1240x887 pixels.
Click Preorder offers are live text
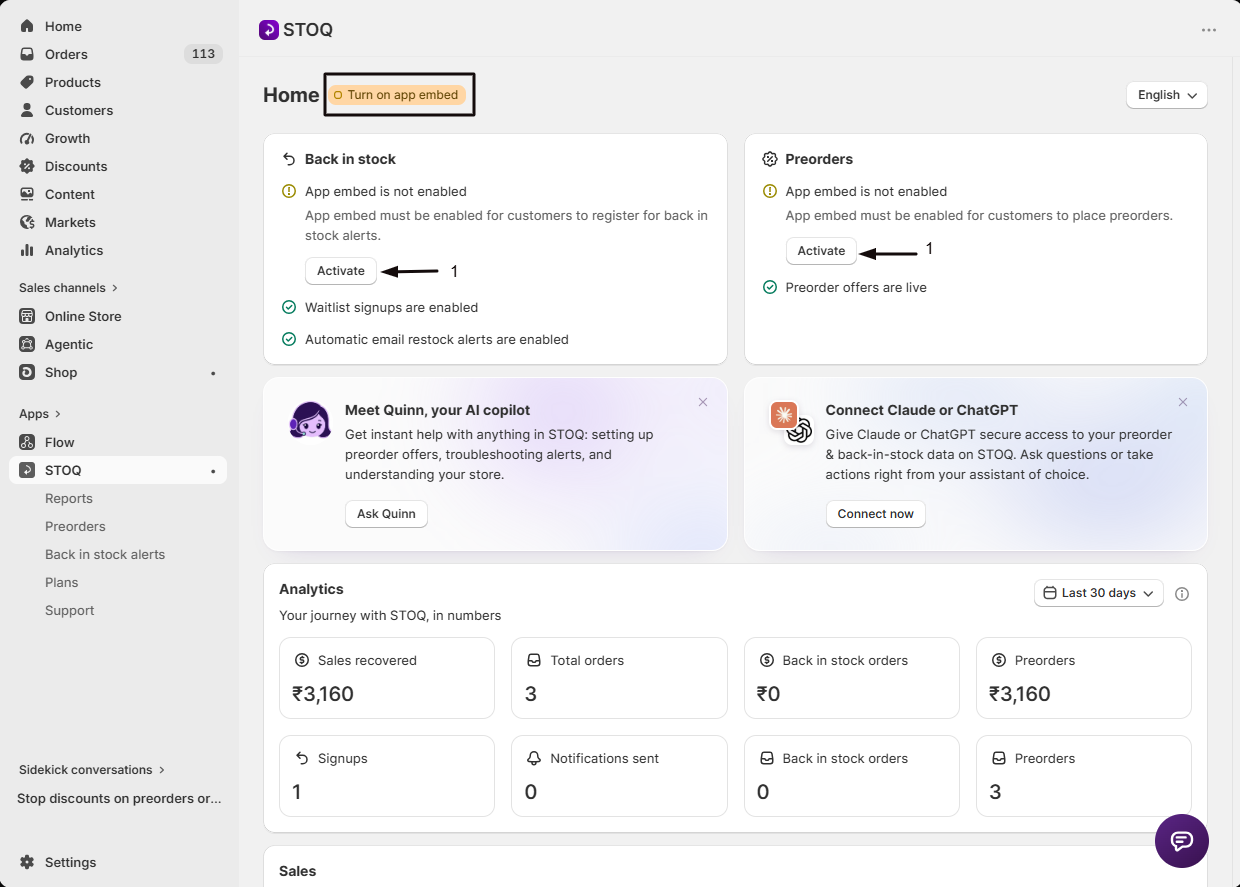[x=856, y=288]
